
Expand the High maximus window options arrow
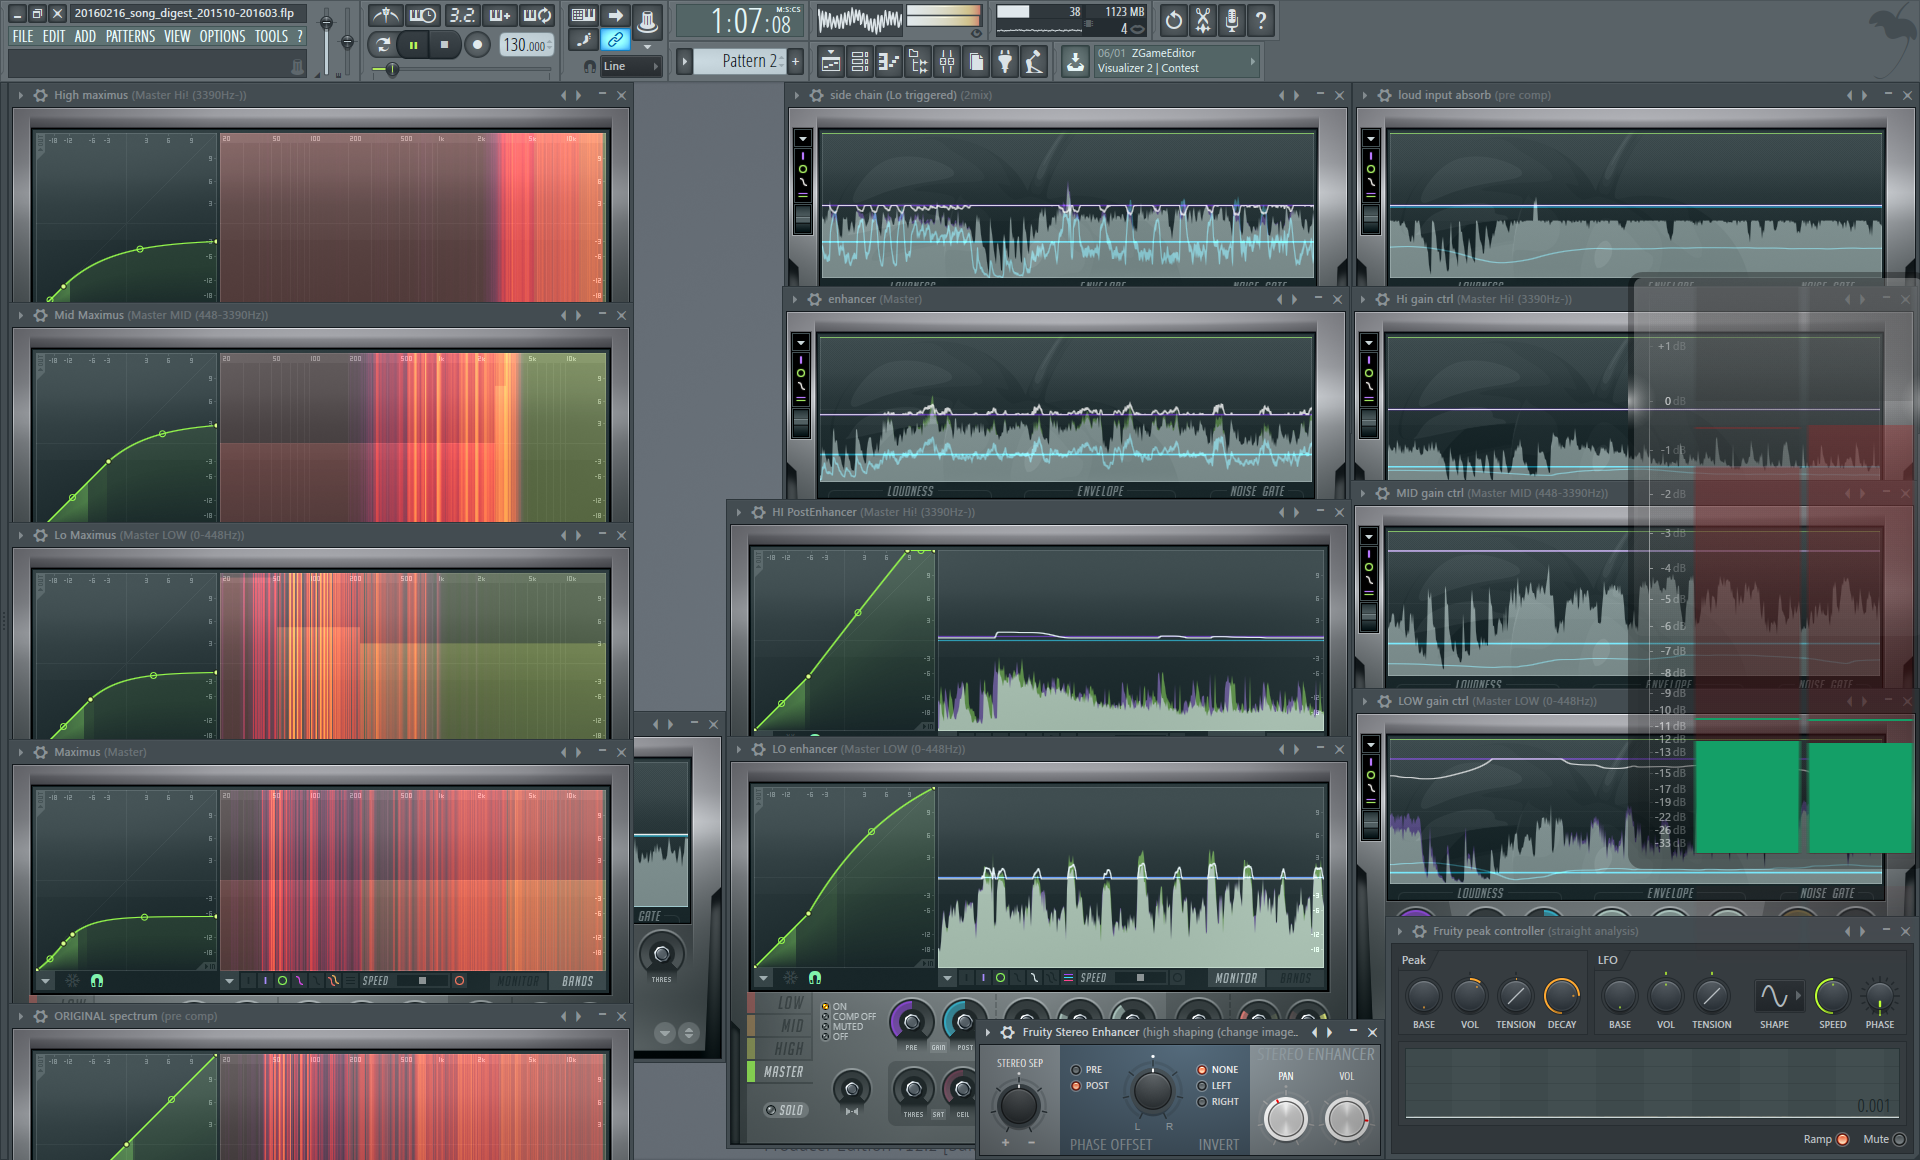pos(21,95)
